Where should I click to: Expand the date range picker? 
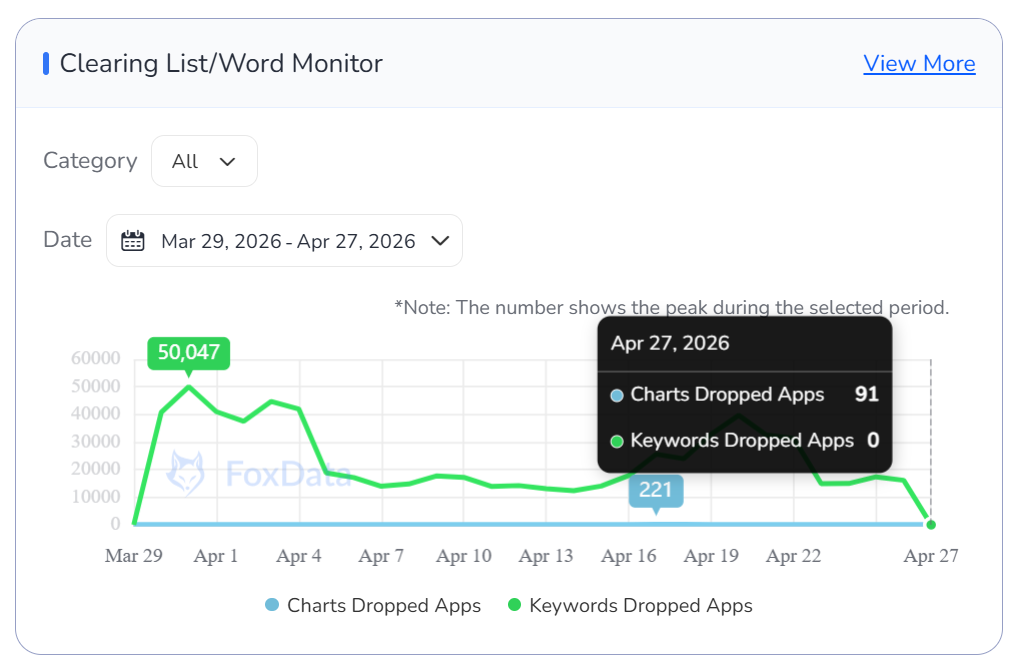tap(285, 241)
